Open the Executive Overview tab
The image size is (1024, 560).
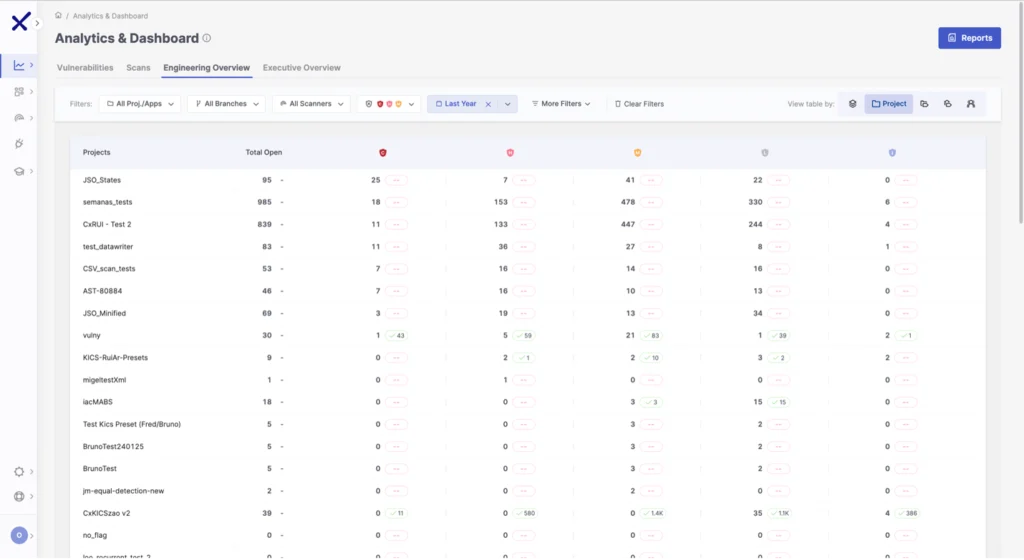click(302, 68)
